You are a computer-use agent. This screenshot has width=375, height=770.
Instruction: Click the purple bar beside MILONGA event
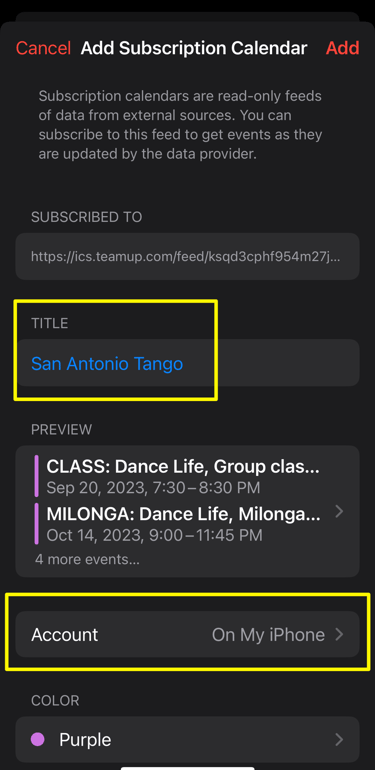point(36,523)
